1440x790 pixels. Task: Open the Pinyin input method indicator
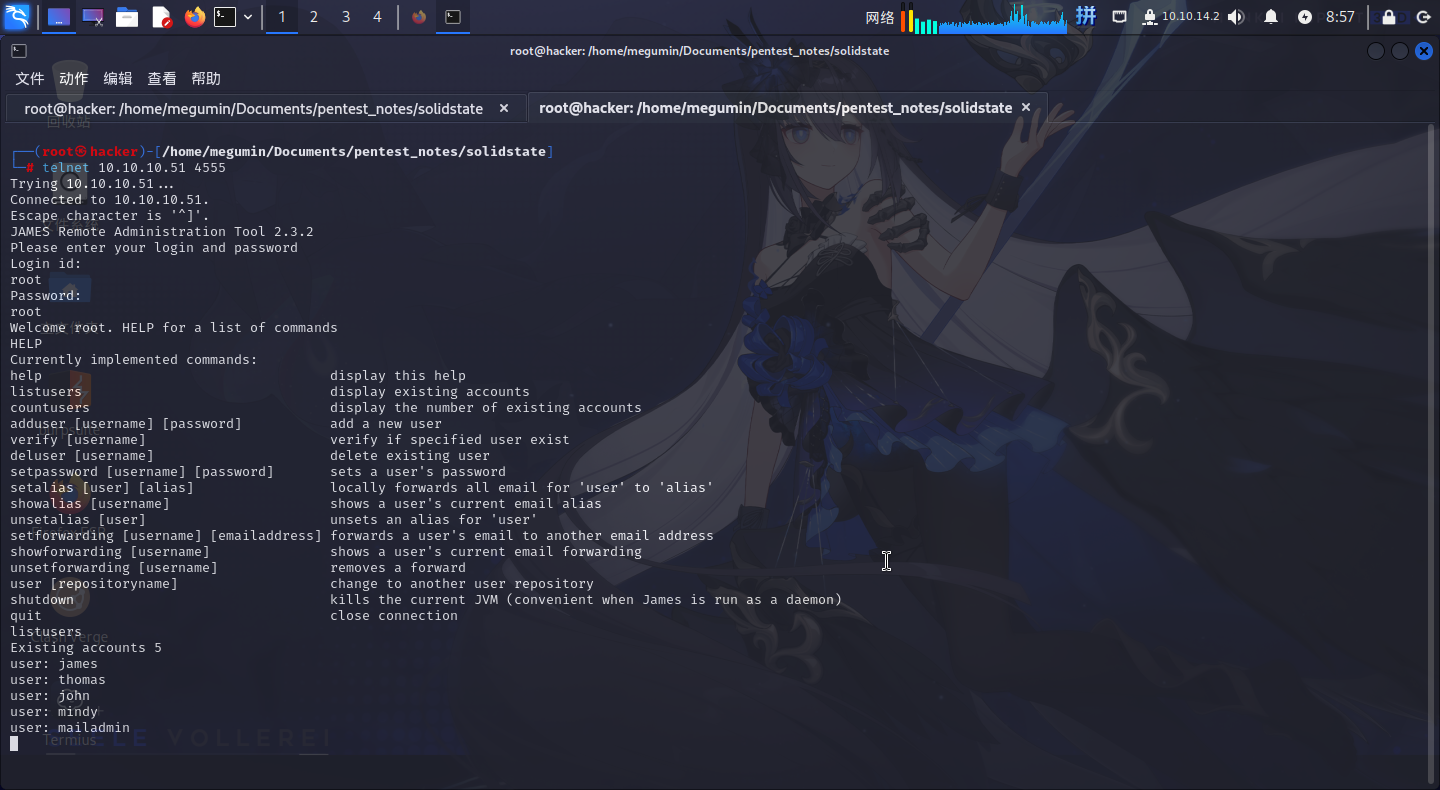tap(1086, 16)
